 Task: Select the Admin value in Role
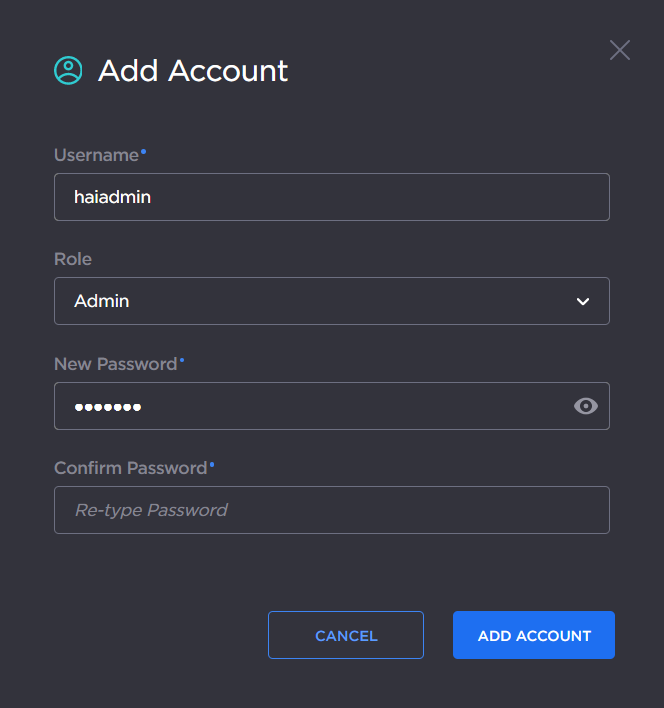coord(102,301)
